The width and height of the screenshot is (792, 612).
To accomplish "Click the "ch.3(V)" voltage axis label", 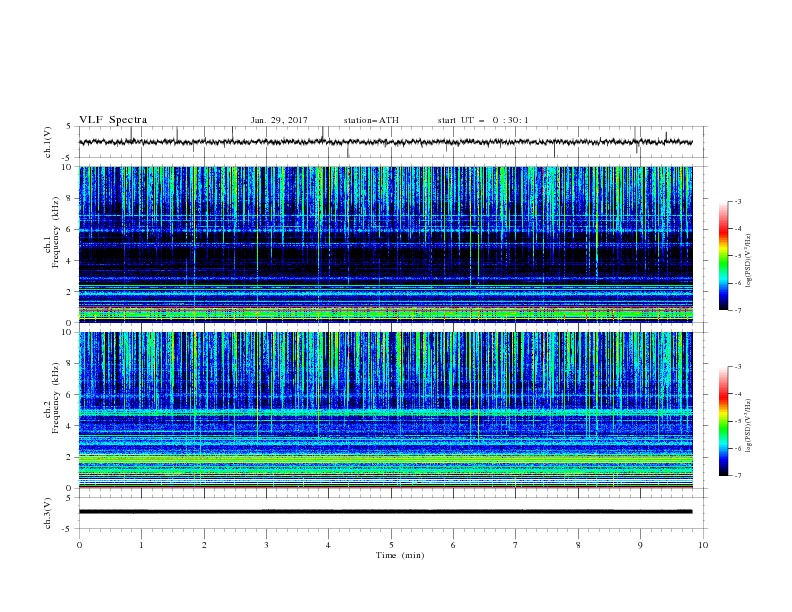I will (x=48, y=513).
